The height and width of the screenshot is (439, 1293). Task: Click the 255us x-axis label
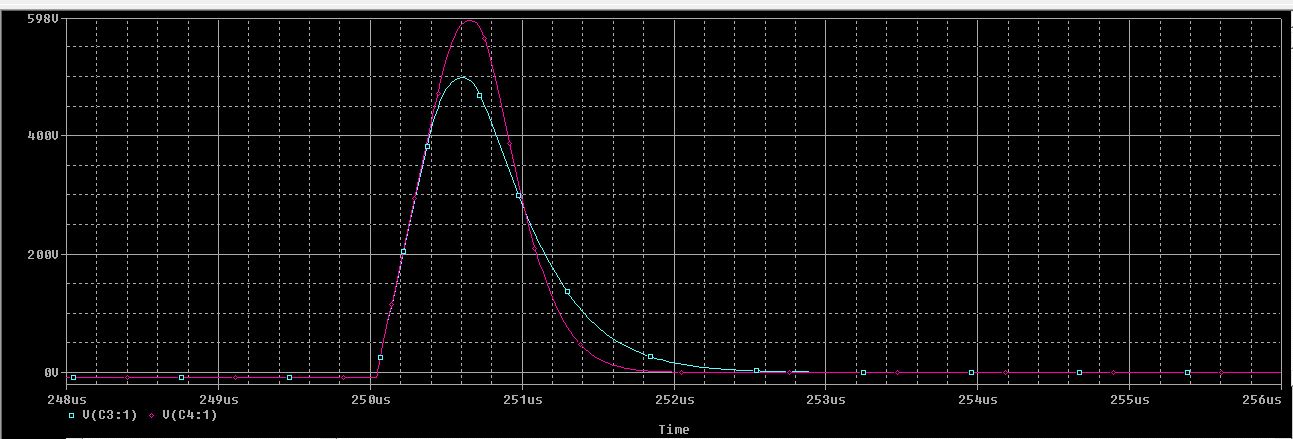coord(1129,400)
